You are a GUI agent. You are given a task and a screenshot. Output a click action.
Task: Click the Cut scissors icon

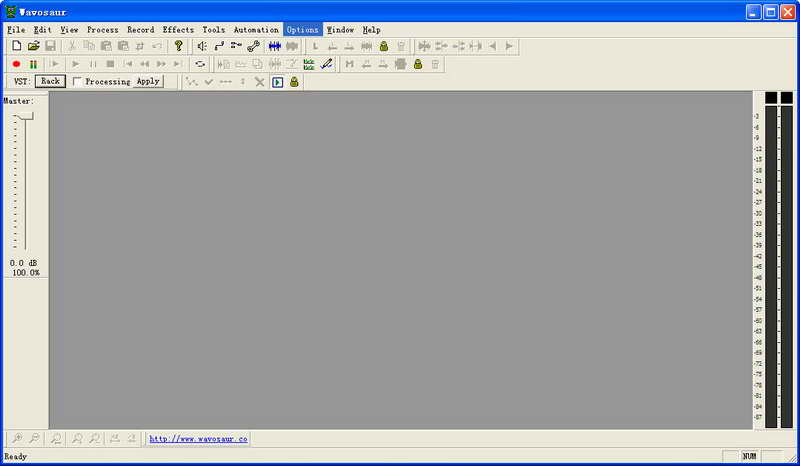(72, 46)
